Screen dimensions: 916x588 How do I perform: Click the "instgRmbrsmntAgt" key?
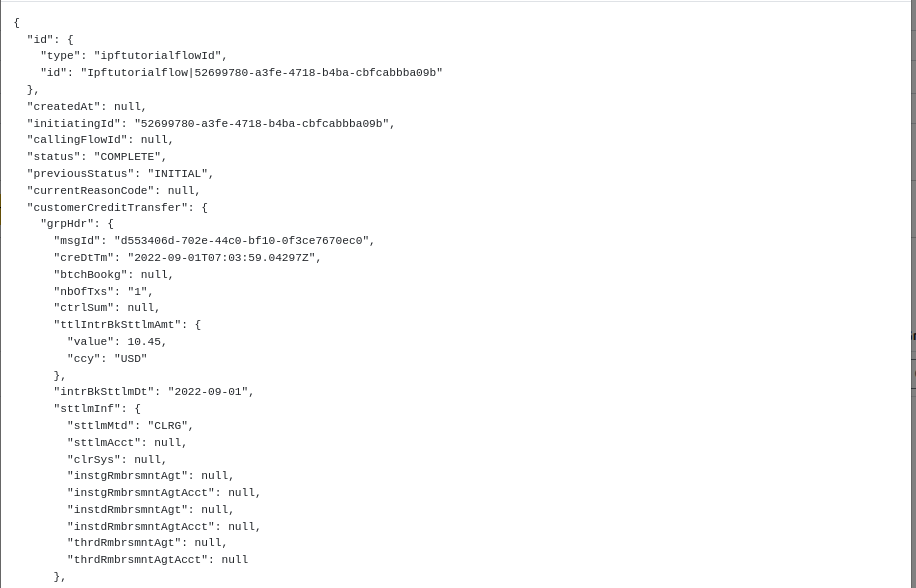[x=127, y=476]
